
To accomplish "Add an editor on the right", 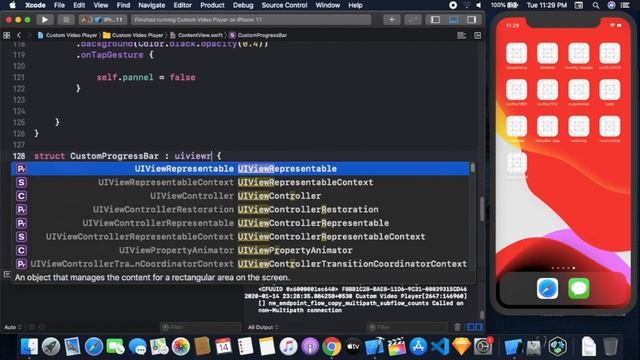I will pos(478,36).
